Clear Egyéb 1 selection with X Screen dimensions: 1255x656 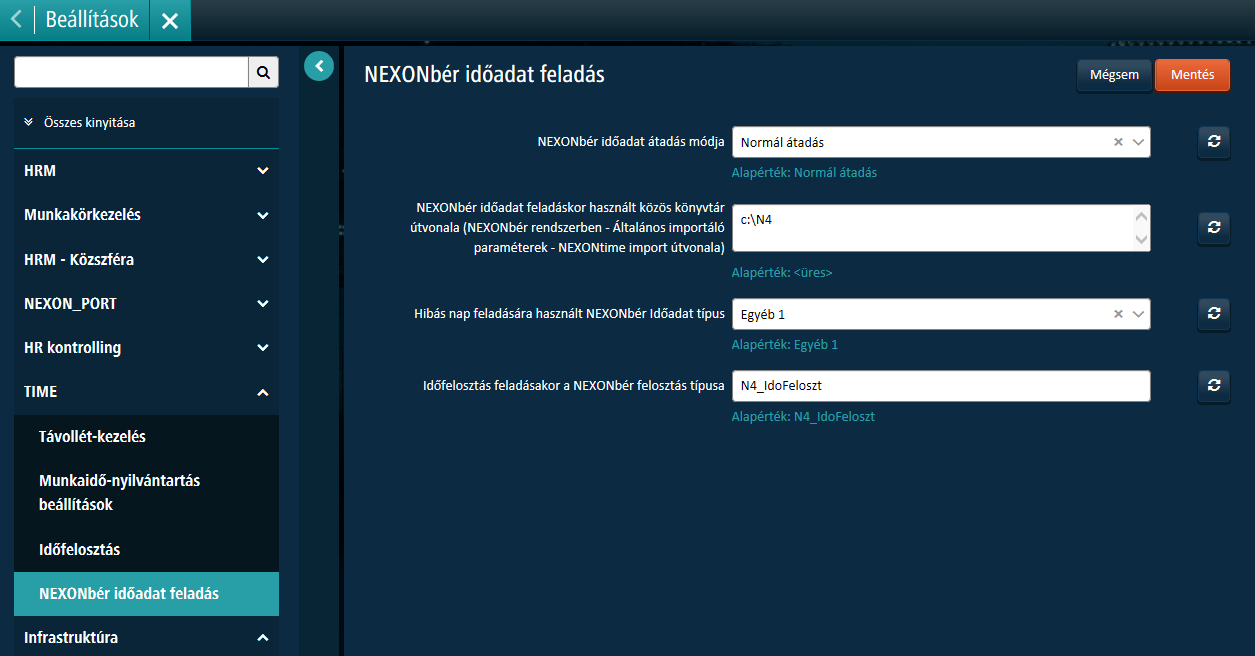click(1118, 314)
